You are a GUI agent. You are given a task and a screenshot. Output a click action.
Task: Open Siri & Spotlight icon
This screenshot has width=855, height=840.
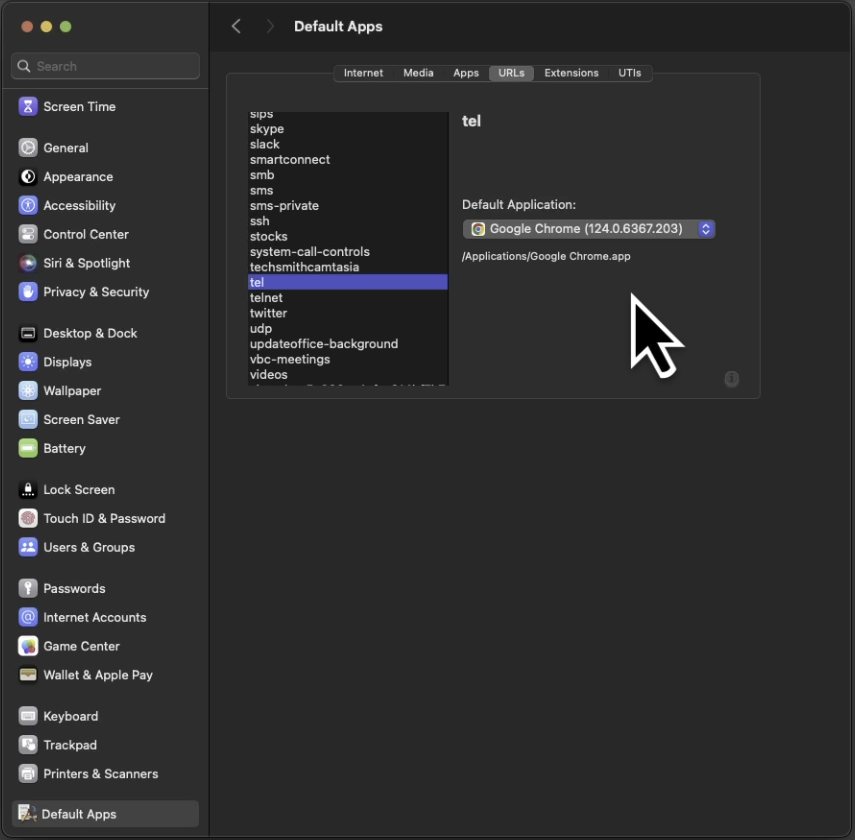point(28,263)
